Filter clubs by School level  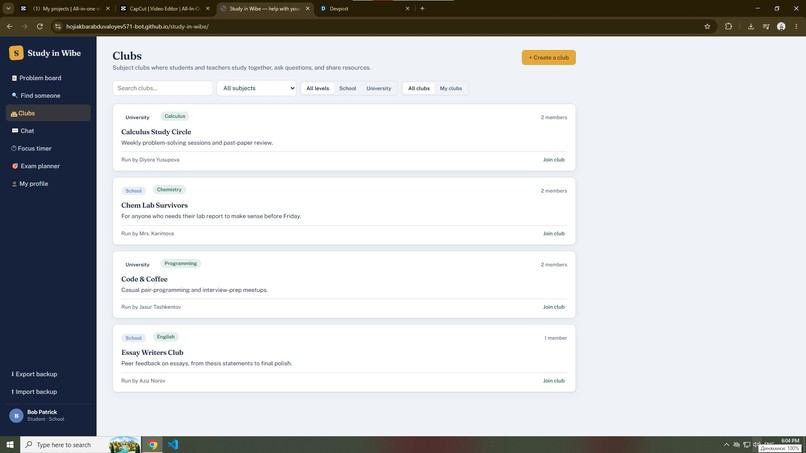pyautogui.click(x=347, y=88)
